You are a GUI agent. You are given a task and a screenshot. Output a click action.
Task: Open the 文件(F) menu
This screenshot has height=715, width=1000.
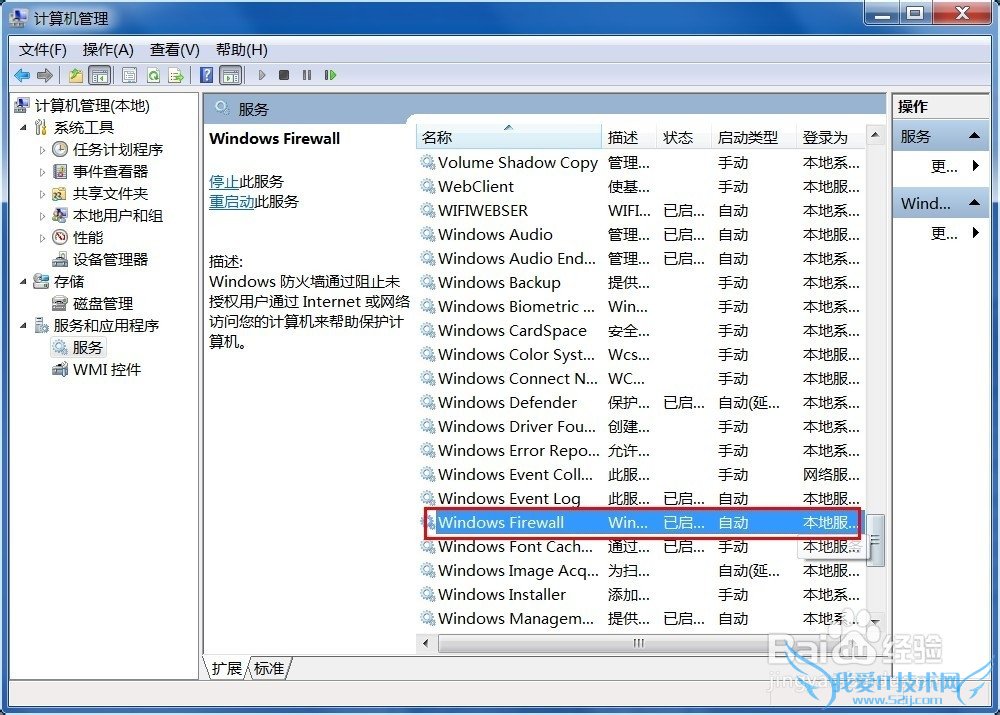tap(43, 50)
